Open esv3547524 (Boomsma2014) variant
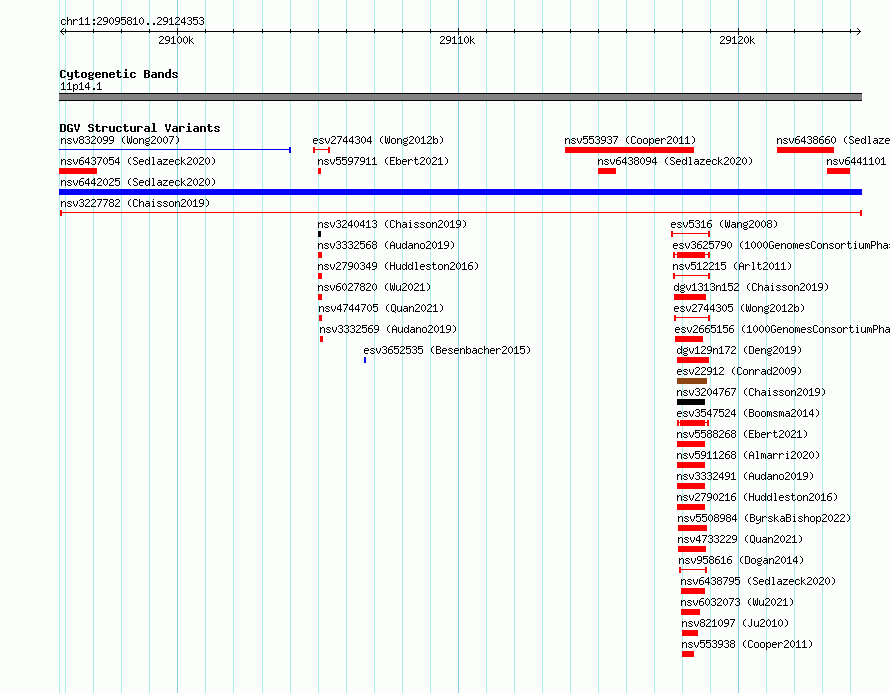Image resolution: width=890 pixels, height=693 pixels. point(748,413)
